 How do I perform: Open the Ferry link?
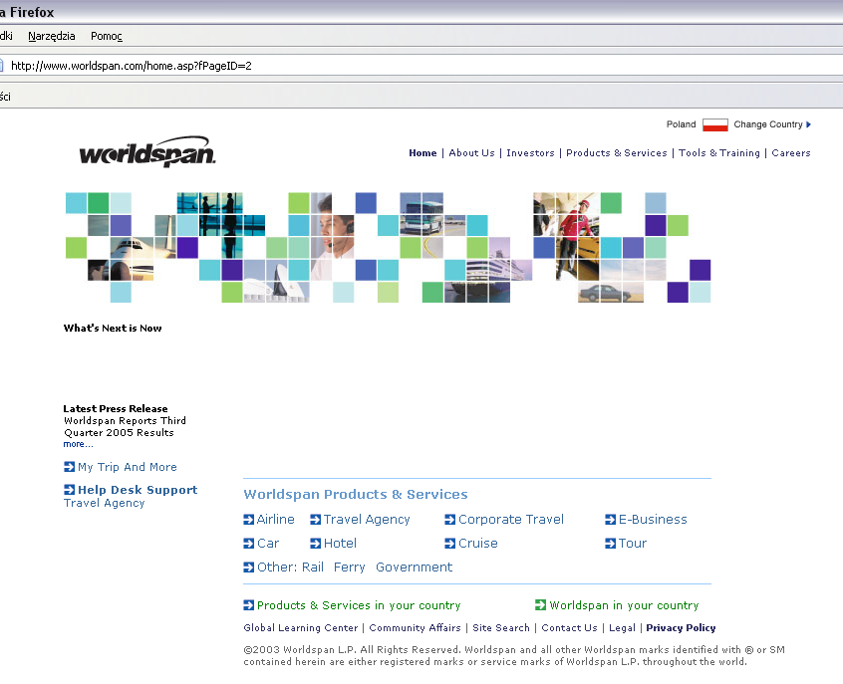[x=349, y=567]
